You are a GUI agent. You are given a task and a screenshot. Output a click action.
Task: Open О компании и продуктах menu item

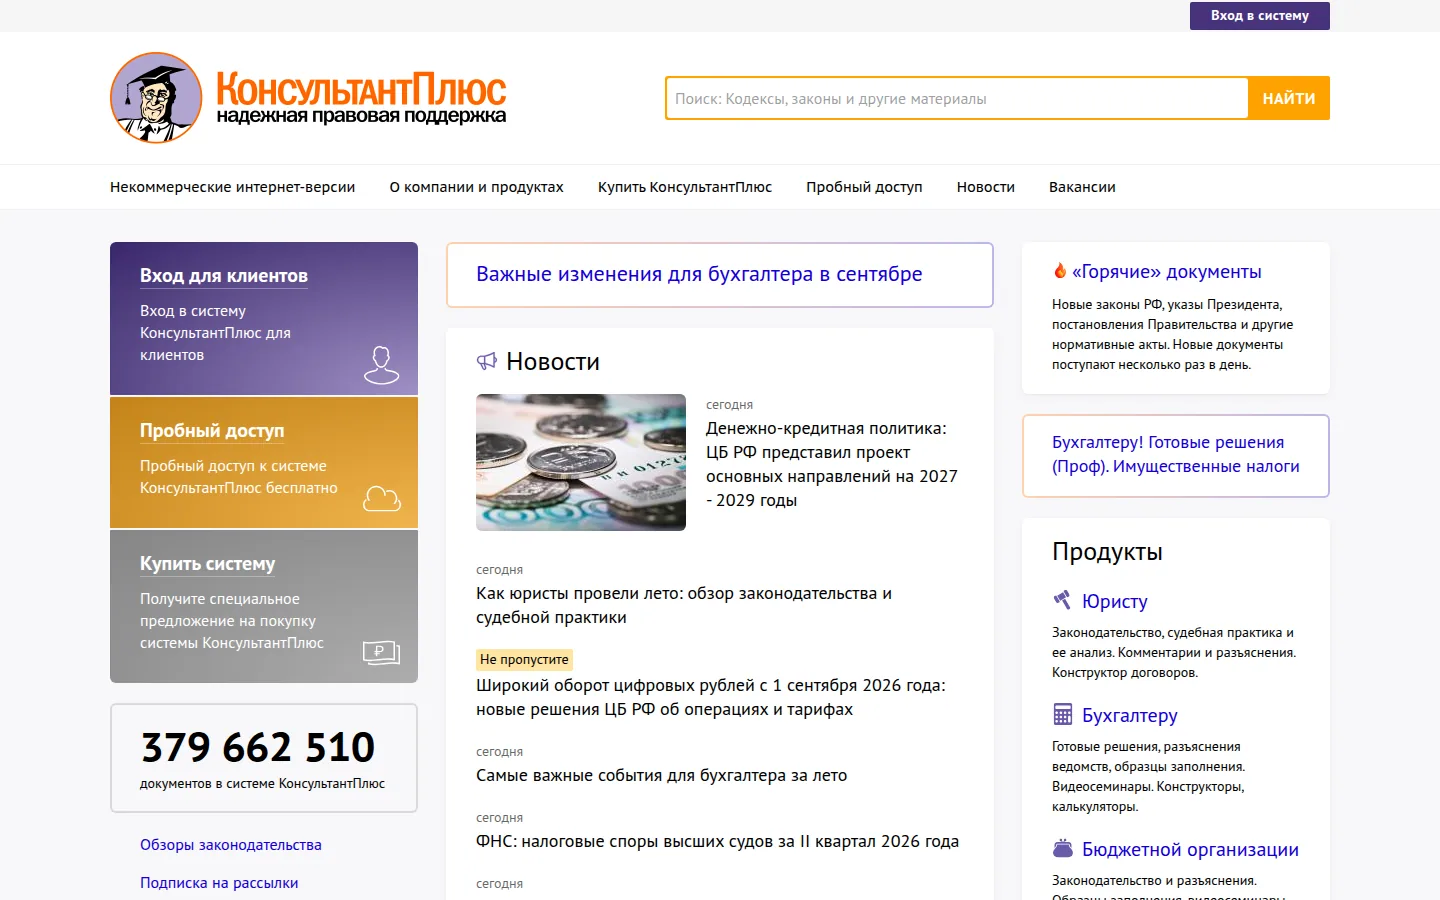point(477,187)
